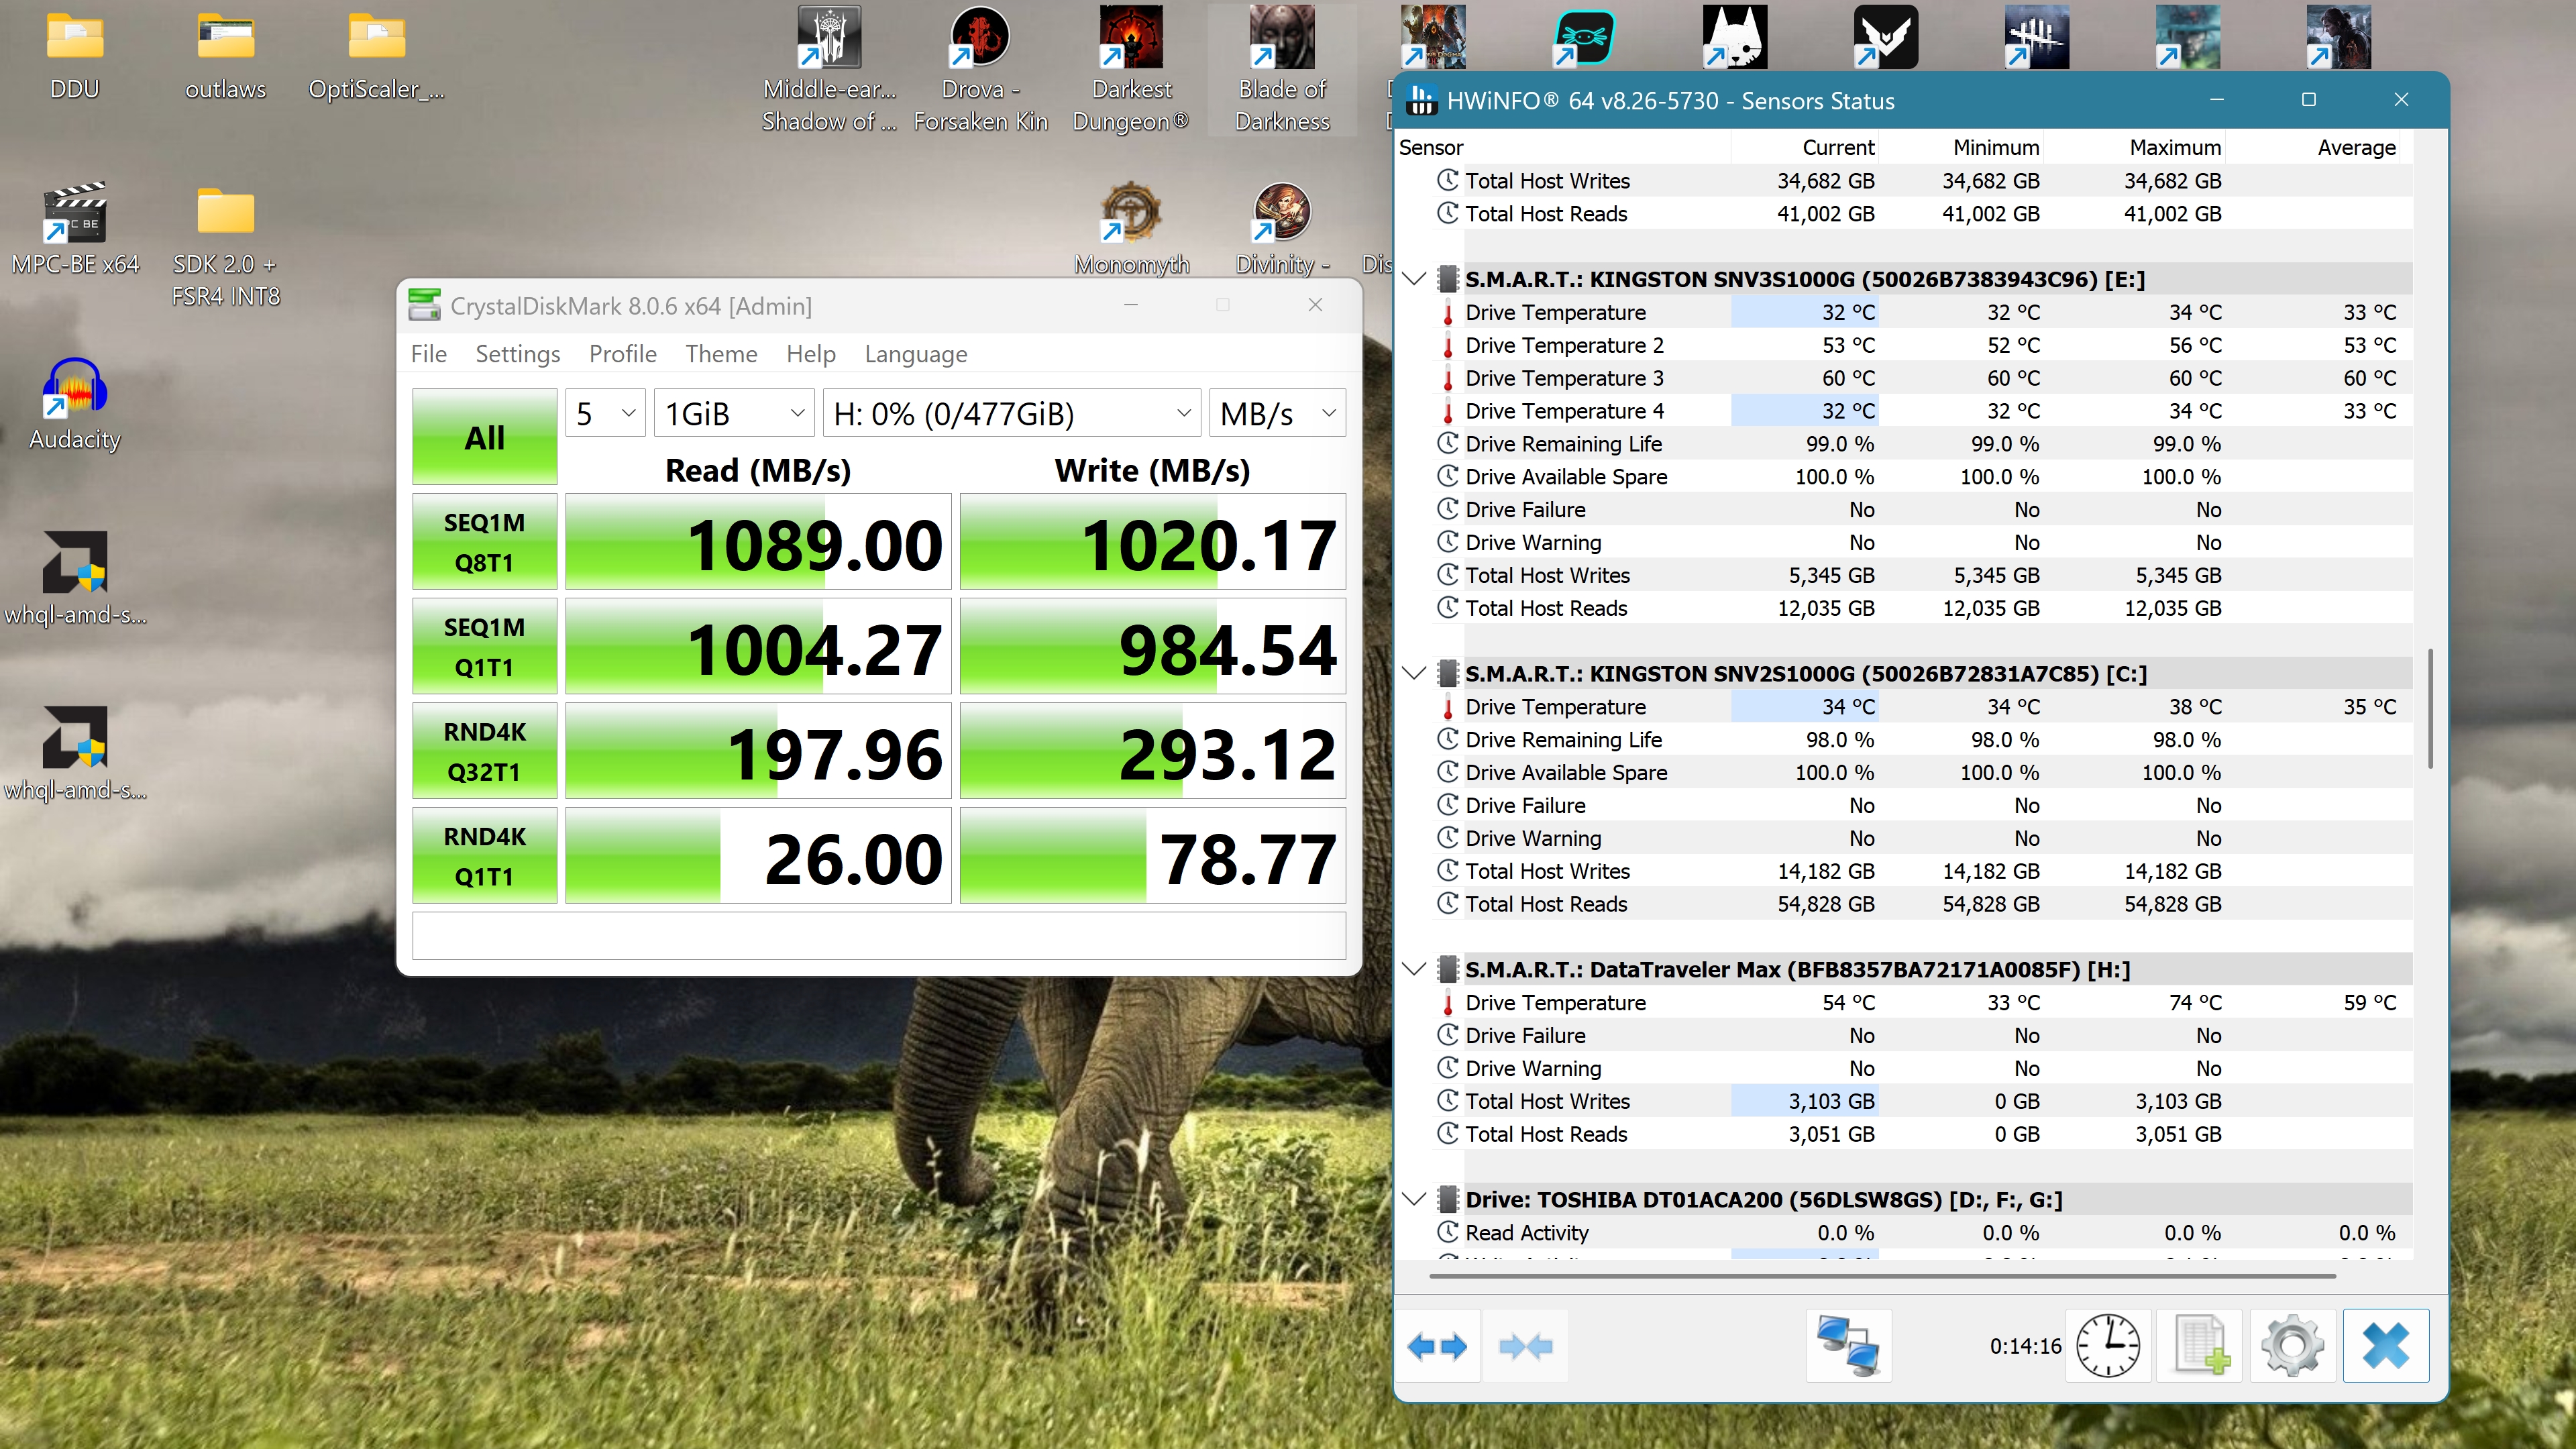Open the Settings menu in CrystalDiskMark
Viewport: 2576px width, 1449px height.
click(517, 354)
